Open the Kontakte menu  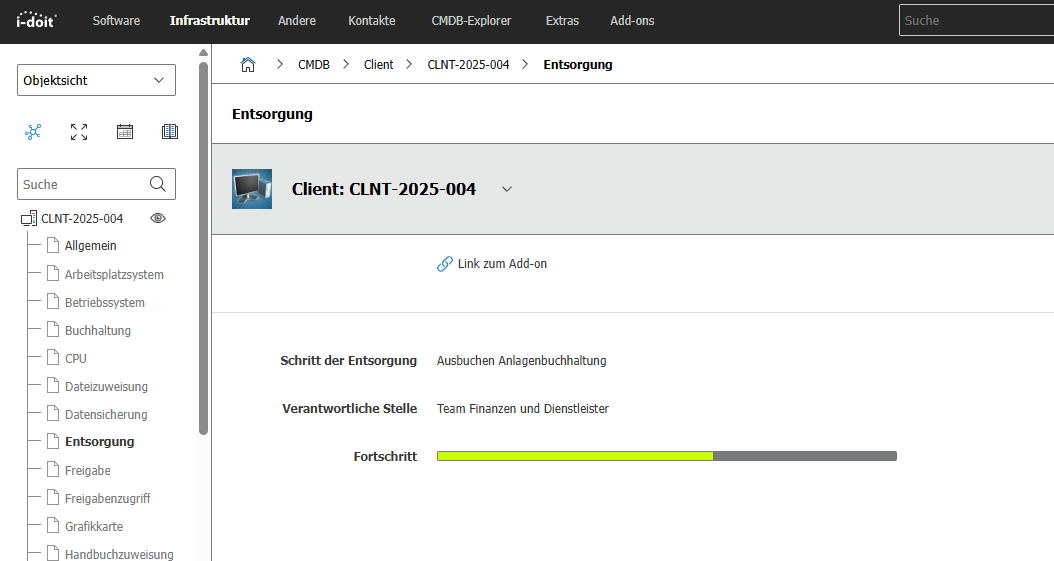(372, 21)
